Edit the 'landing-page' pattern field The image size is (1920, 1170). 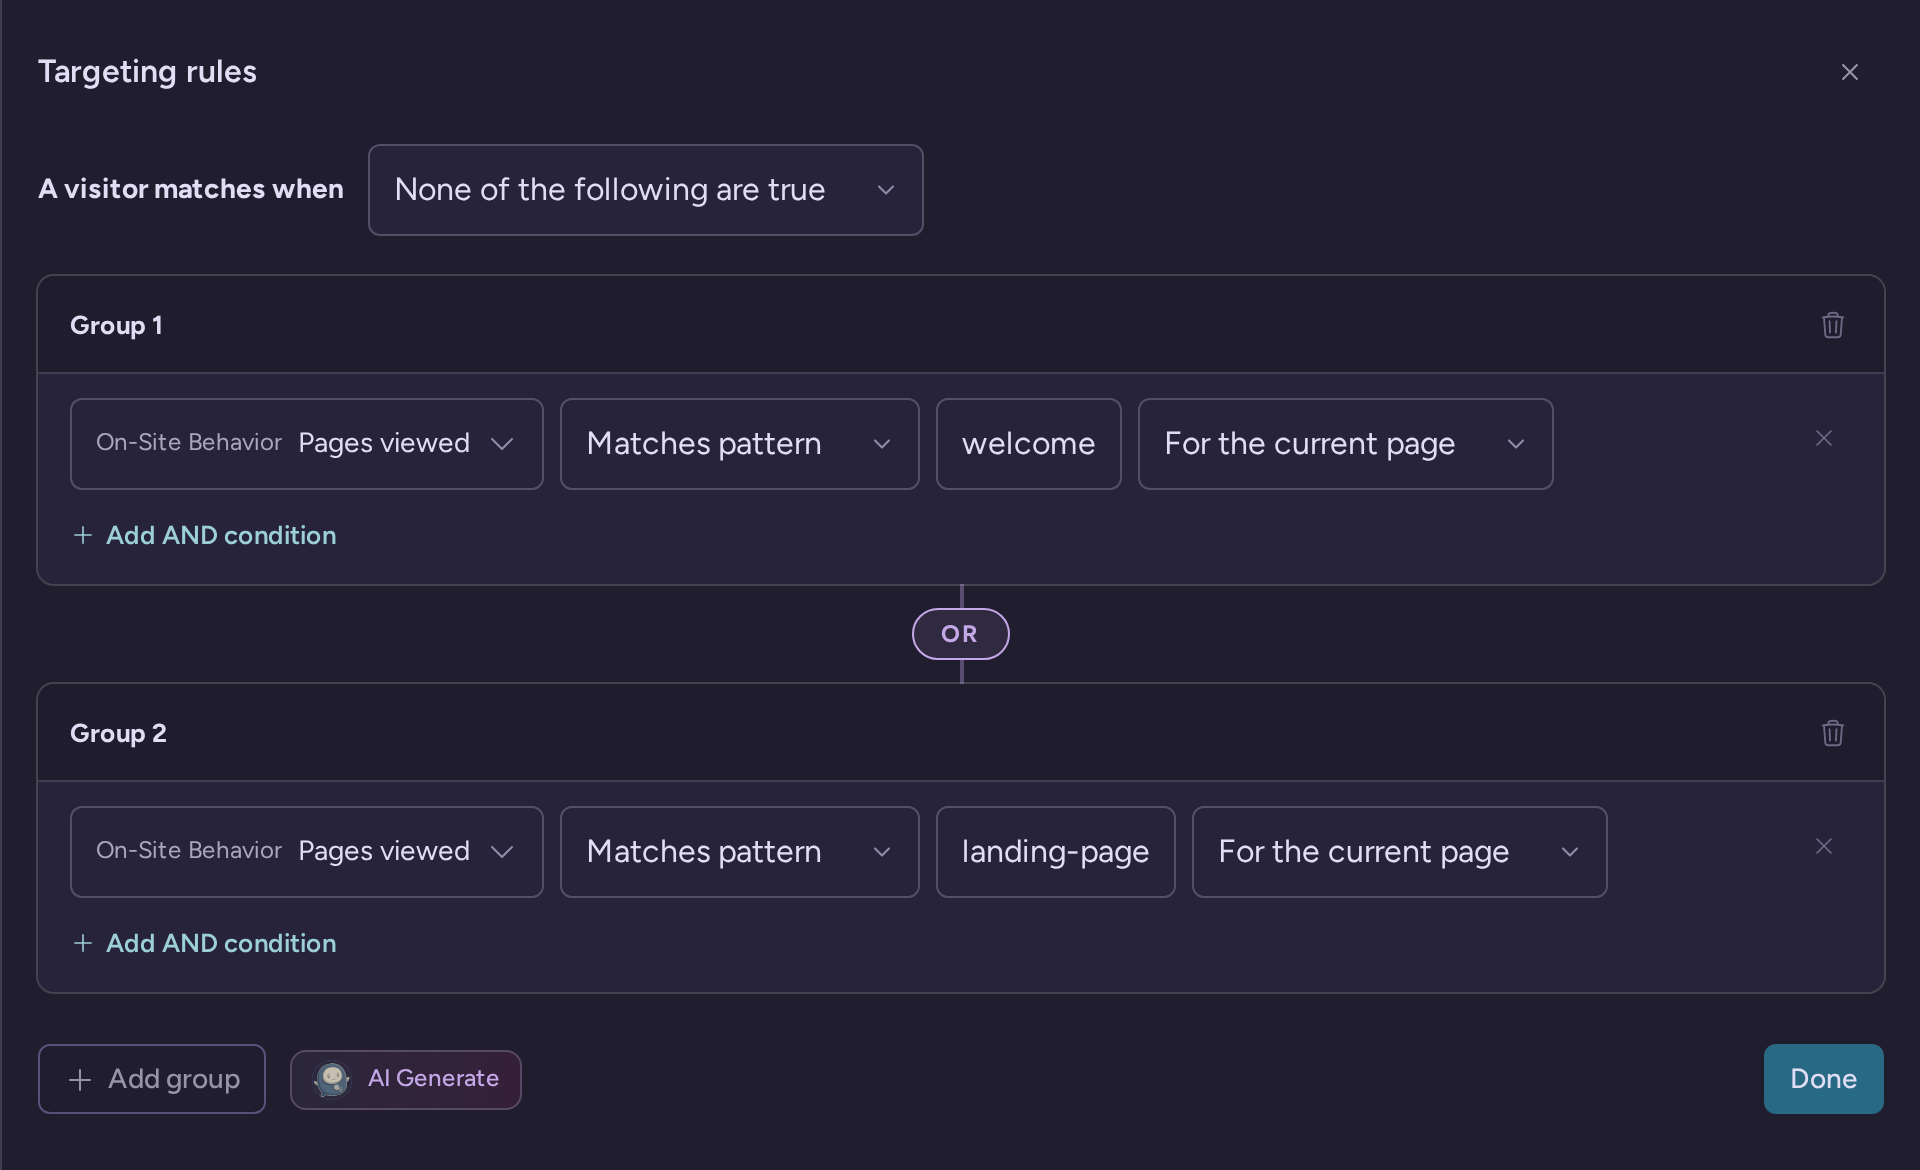[x=1055, y=852]
